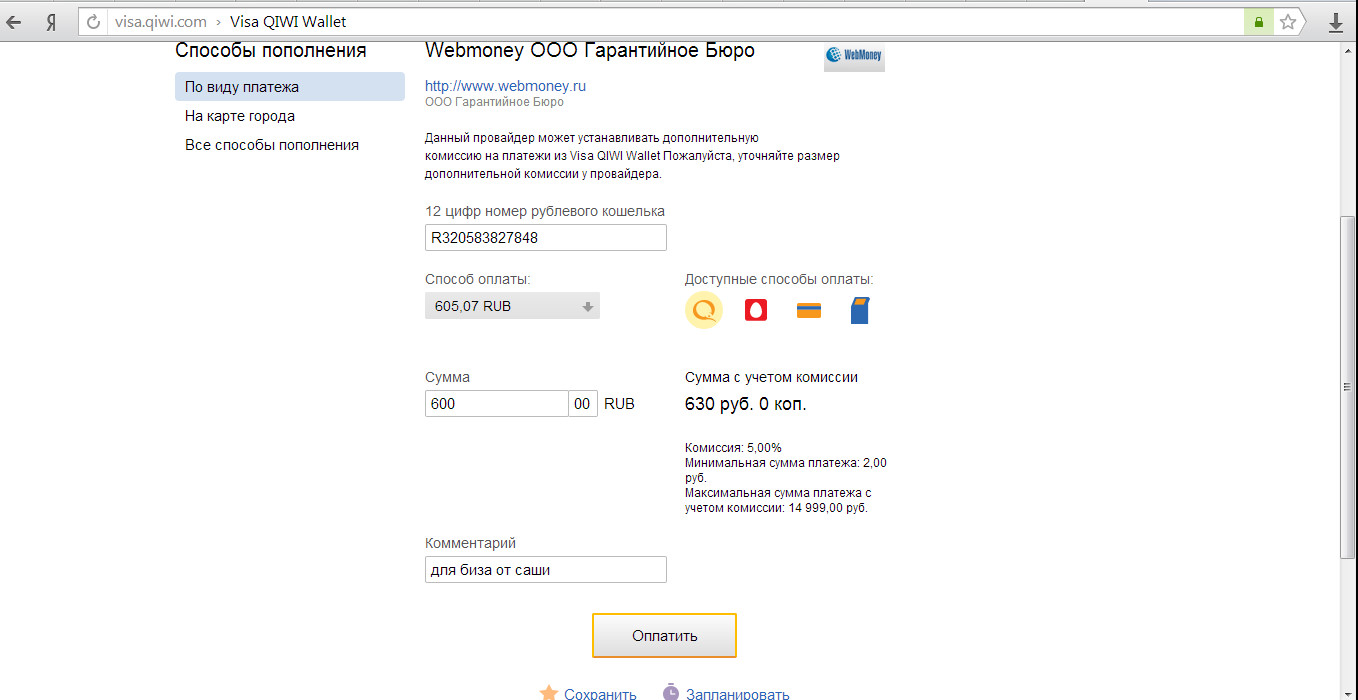This screenshot has height=700, width=1358.
Task: Click the Комментарий input field
Action: tap(546, 570)
